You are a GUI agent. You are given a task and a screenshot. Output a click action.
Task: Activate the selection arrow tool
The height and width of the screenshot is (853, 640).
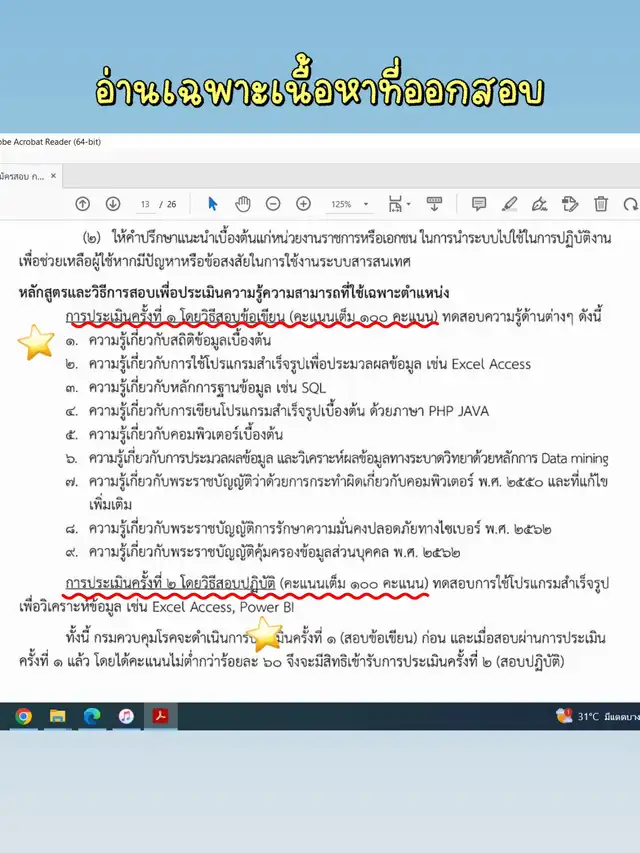pyautogui.click(x=213, y=204)
